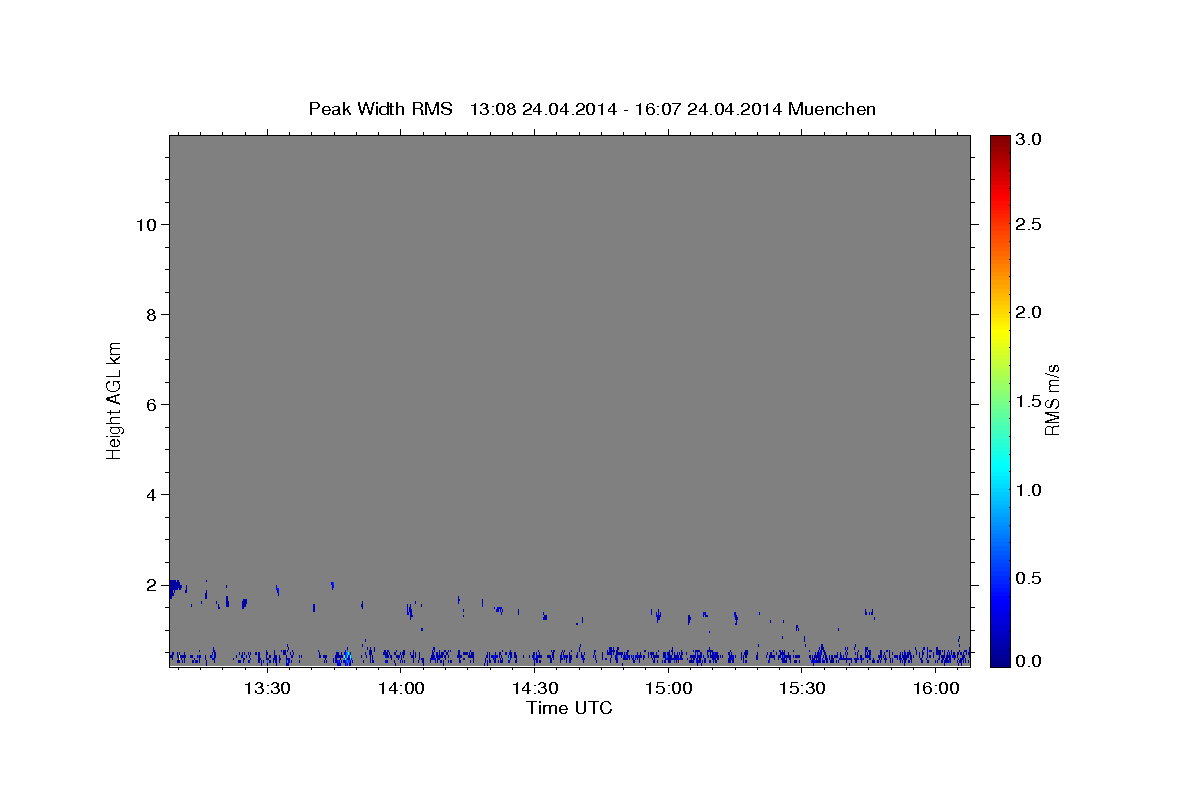Click the 16:00 time tick label
The image size is (1200, 800).
tap(935, 689)
